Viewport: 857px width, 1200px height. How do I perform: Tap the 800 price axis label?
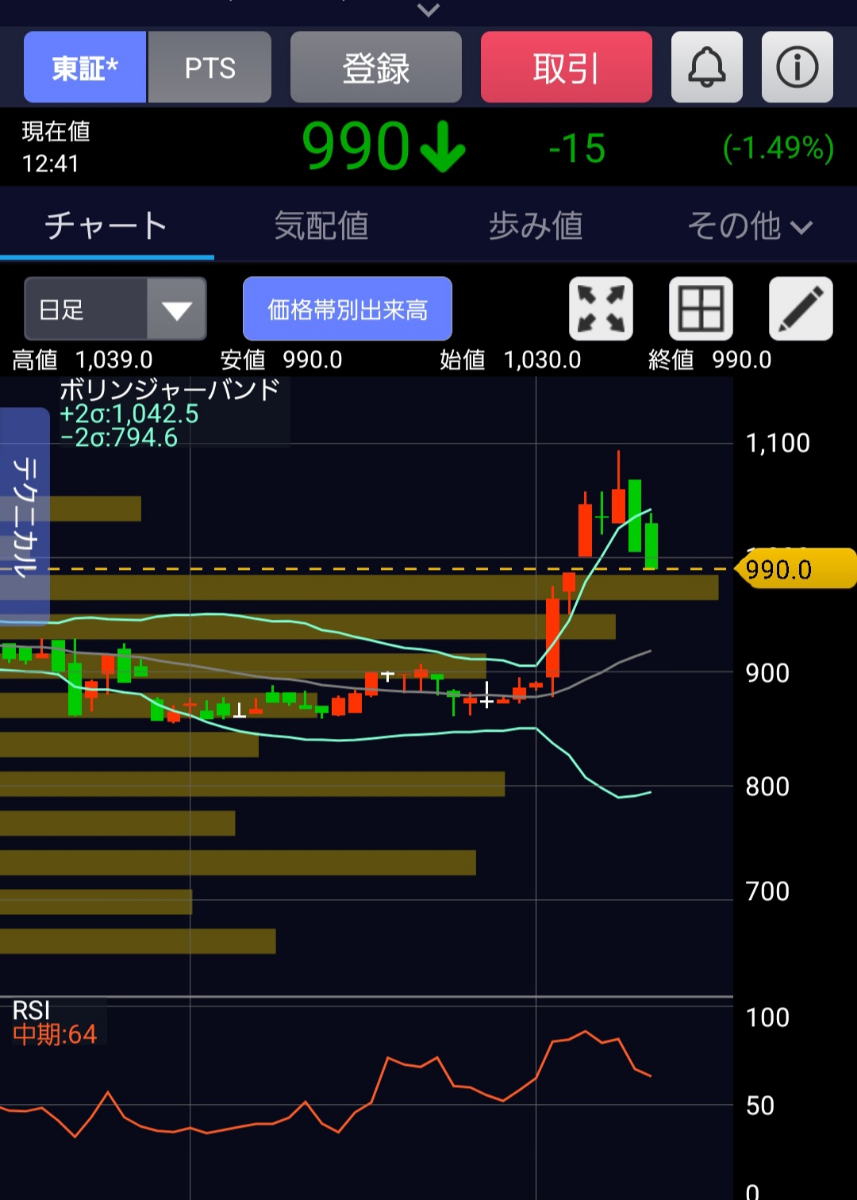768,786
